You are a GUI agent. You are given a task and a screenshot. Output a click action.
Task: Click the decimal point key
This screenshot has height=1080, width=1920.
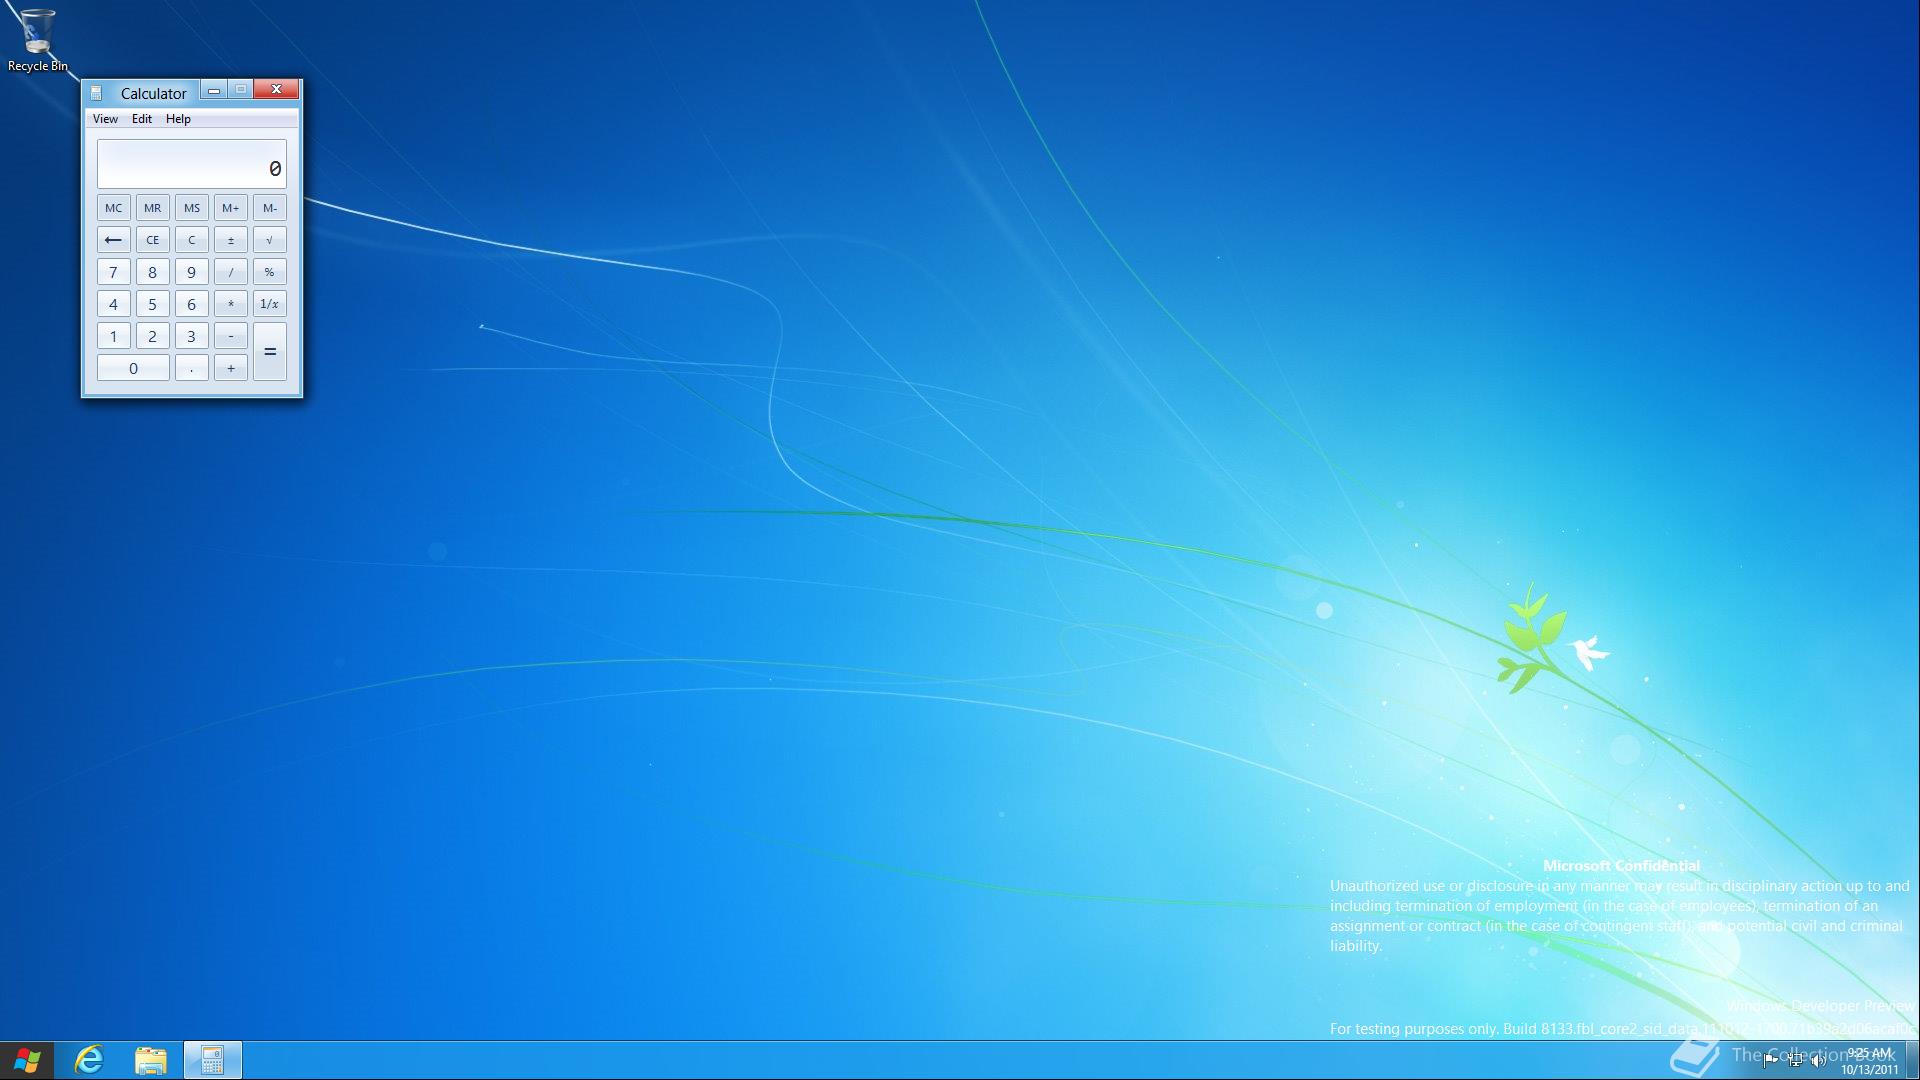point(192,368)
